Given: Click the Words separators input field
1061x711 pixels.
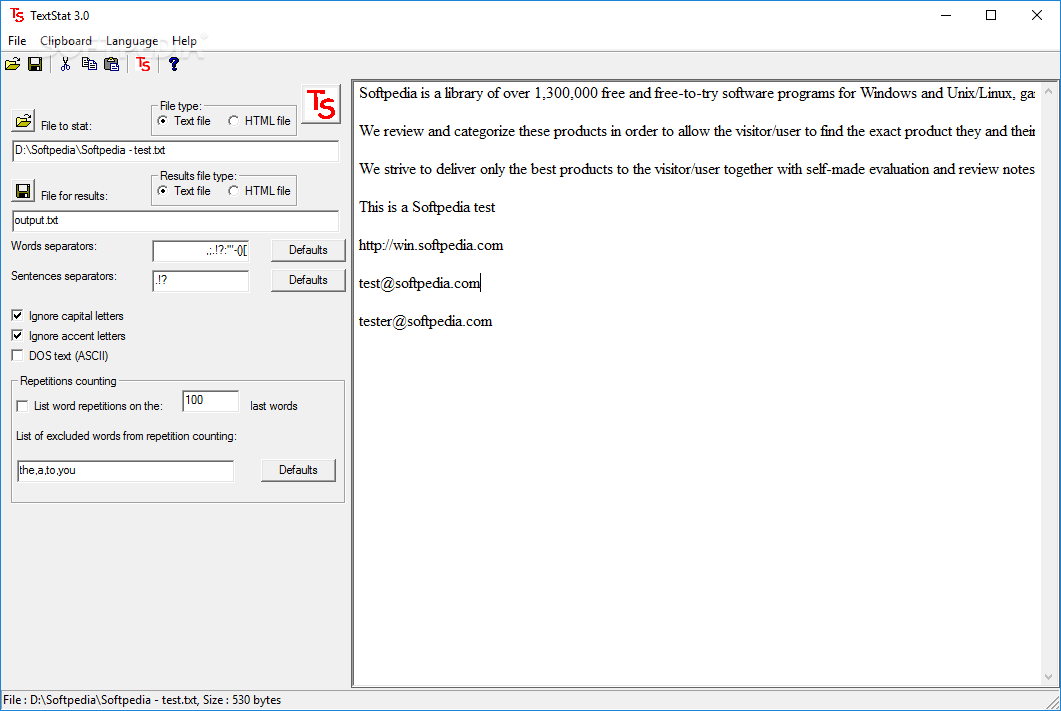Looking at the screenshot, I should 200,251.
